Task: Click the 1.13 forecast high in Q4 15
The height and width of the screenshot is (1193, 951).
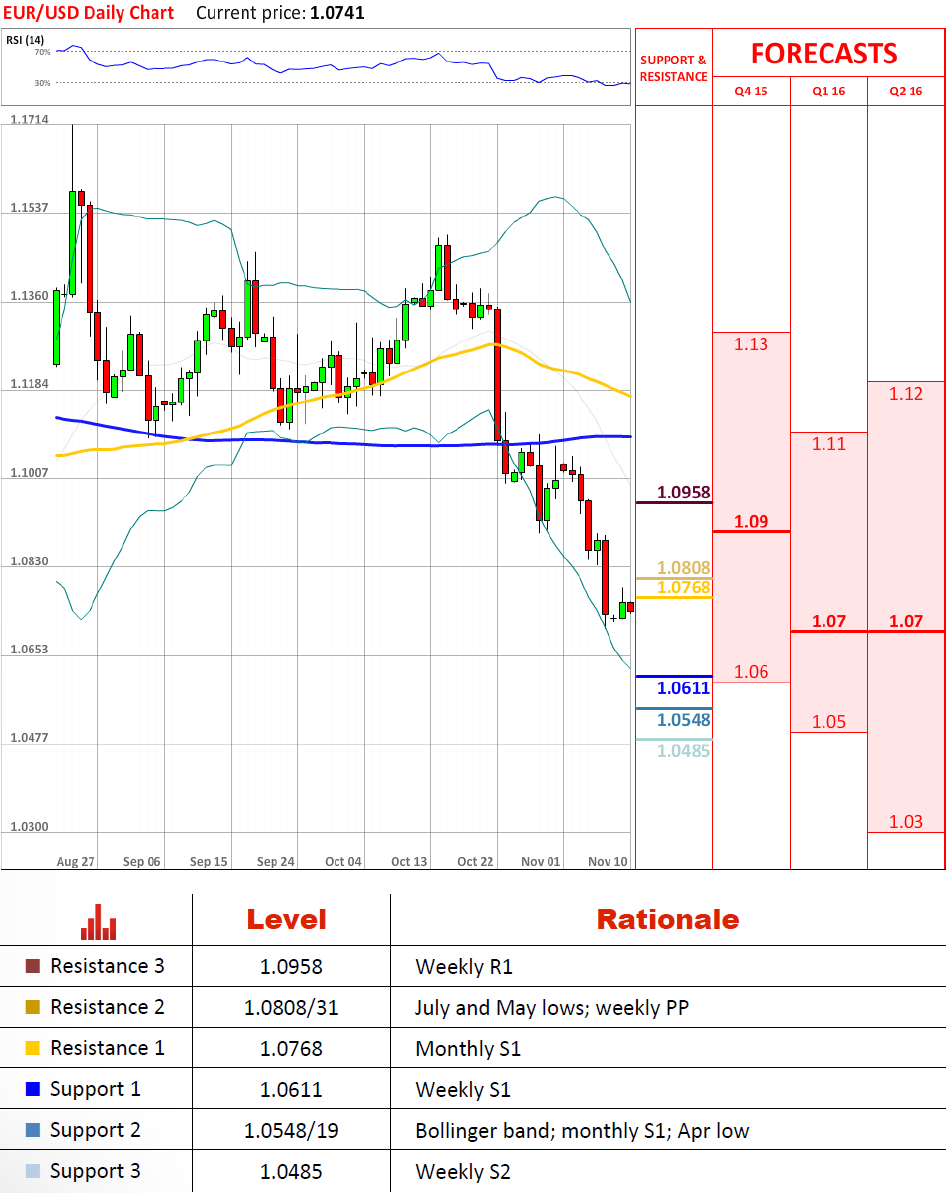Action: [x=751, y=344]
